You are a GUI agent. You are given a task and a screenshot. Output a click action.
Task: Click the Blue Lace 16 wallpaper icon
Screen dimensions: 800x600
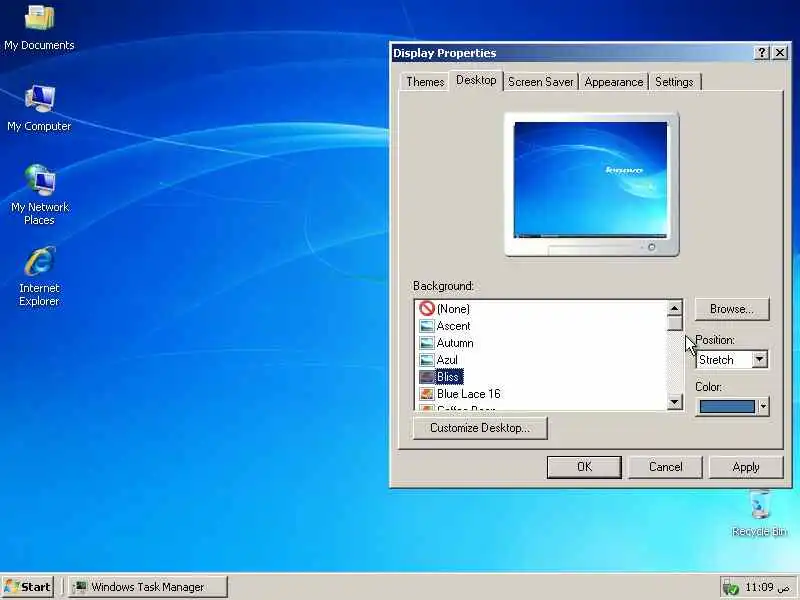point(427,393)
